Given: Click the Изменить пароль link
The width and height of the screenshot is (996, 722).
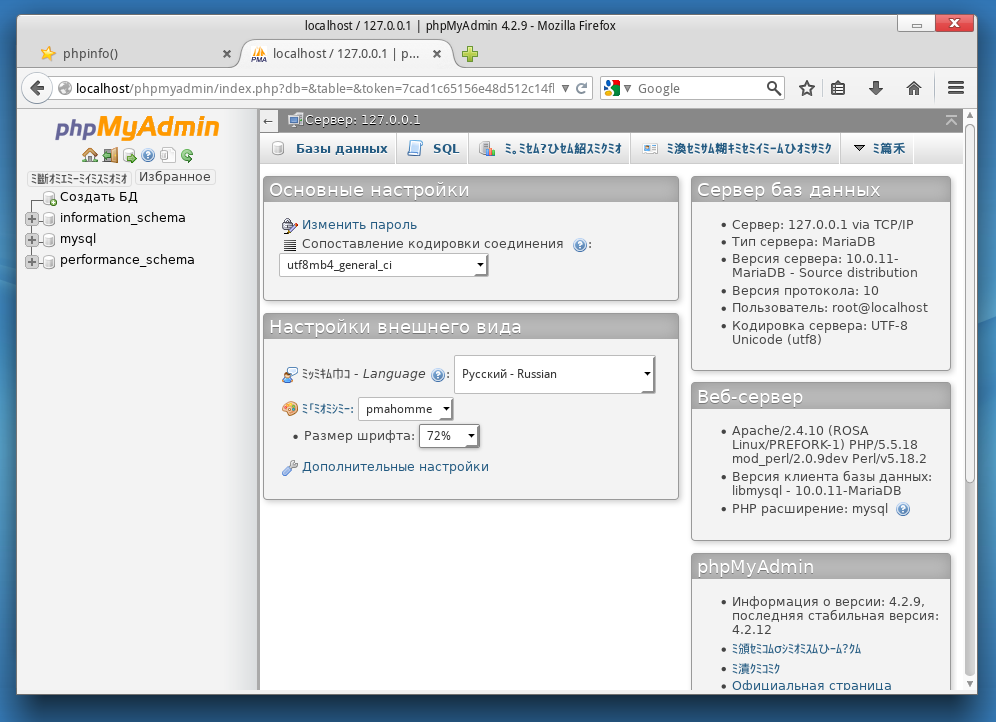Looking at the screenshot, I should [360, 225].
